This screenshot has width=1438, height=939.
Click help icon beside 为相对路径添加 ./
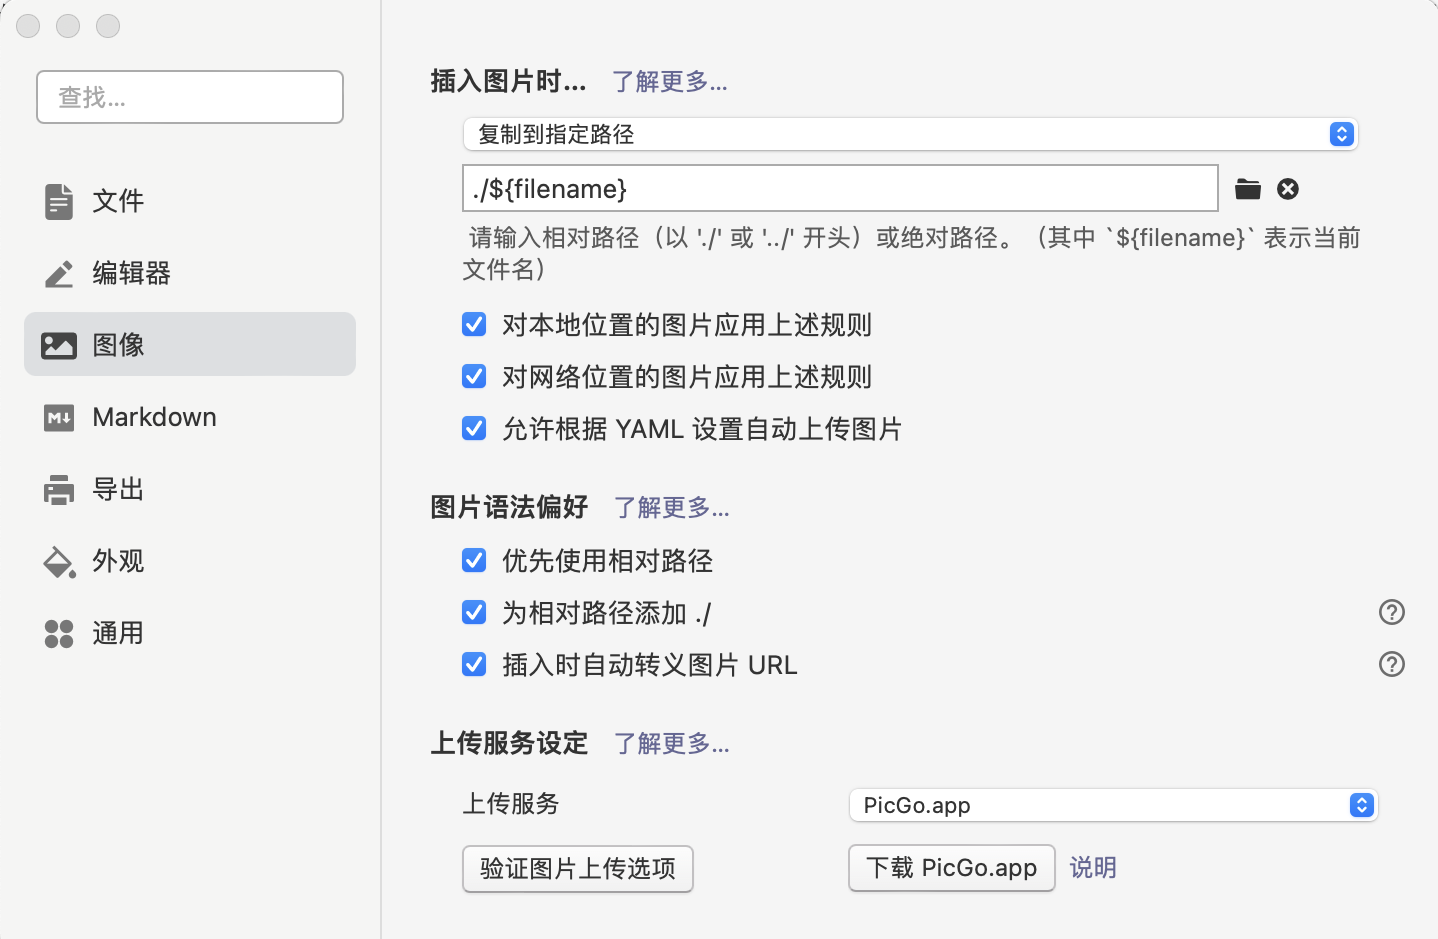pyautogui.click(x=1391, y=612)
